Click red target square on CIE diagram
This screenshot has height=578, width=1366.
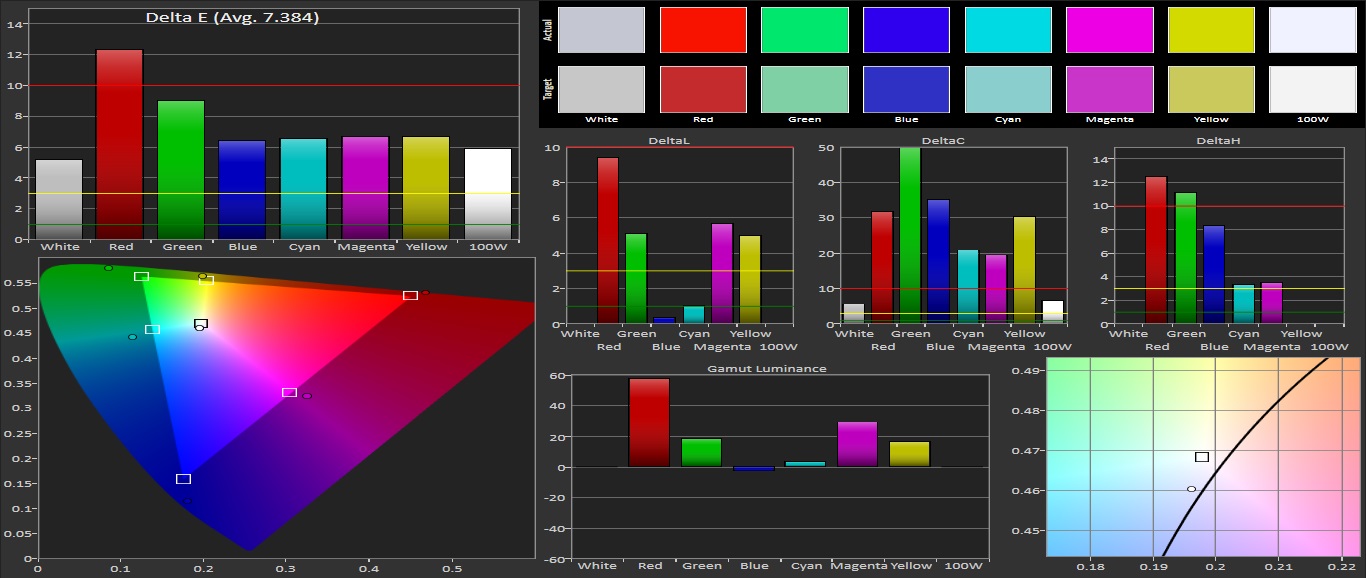point(410,295)
